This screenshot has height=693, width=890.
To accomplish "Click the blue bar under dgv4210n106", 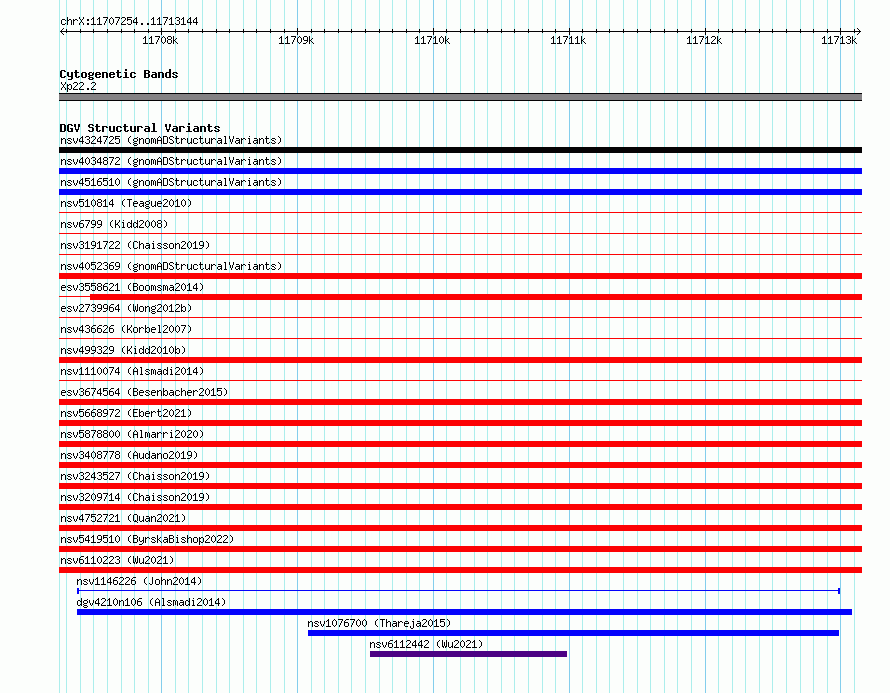I will (x=464, y=612).
